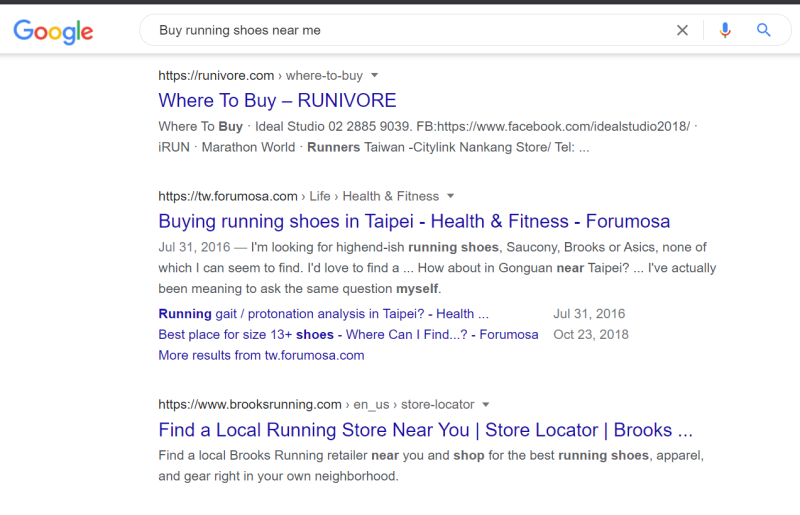Open 'Find a Local Running Store Near You' Brooks result
This screenshot has width=800, height=515.
coord(426,430)
